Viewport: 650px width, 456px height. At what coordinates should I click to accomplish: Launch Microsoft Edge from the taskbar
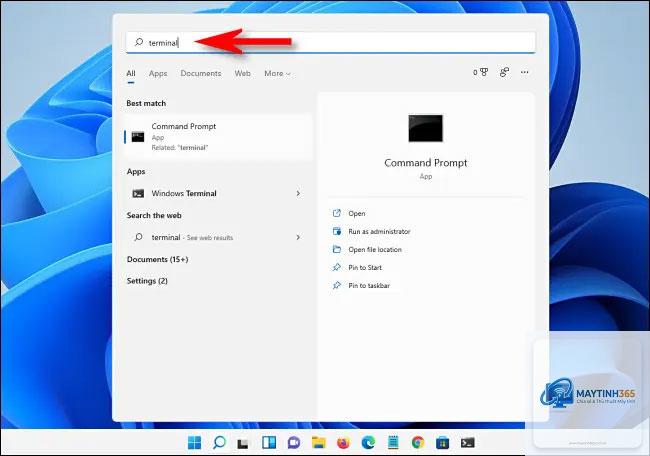(368, 443)
